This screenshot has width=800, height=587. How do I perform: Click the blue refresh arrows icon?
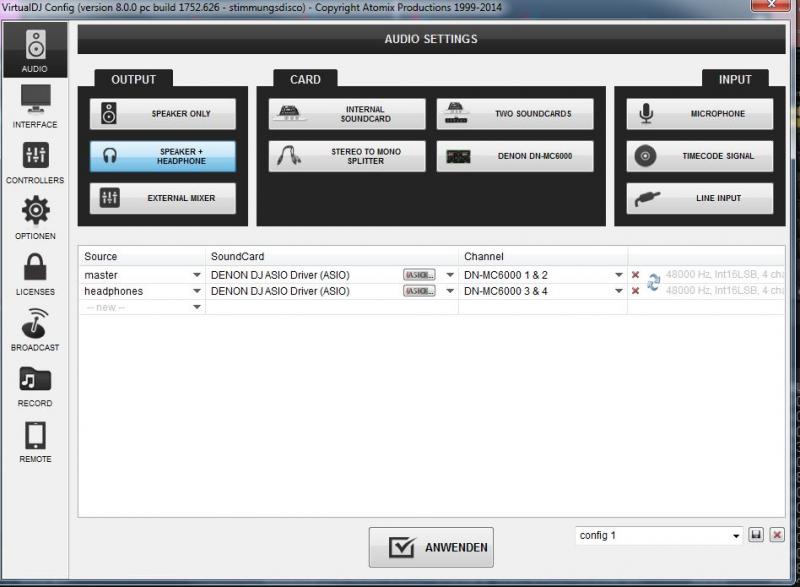coord(654,282)
